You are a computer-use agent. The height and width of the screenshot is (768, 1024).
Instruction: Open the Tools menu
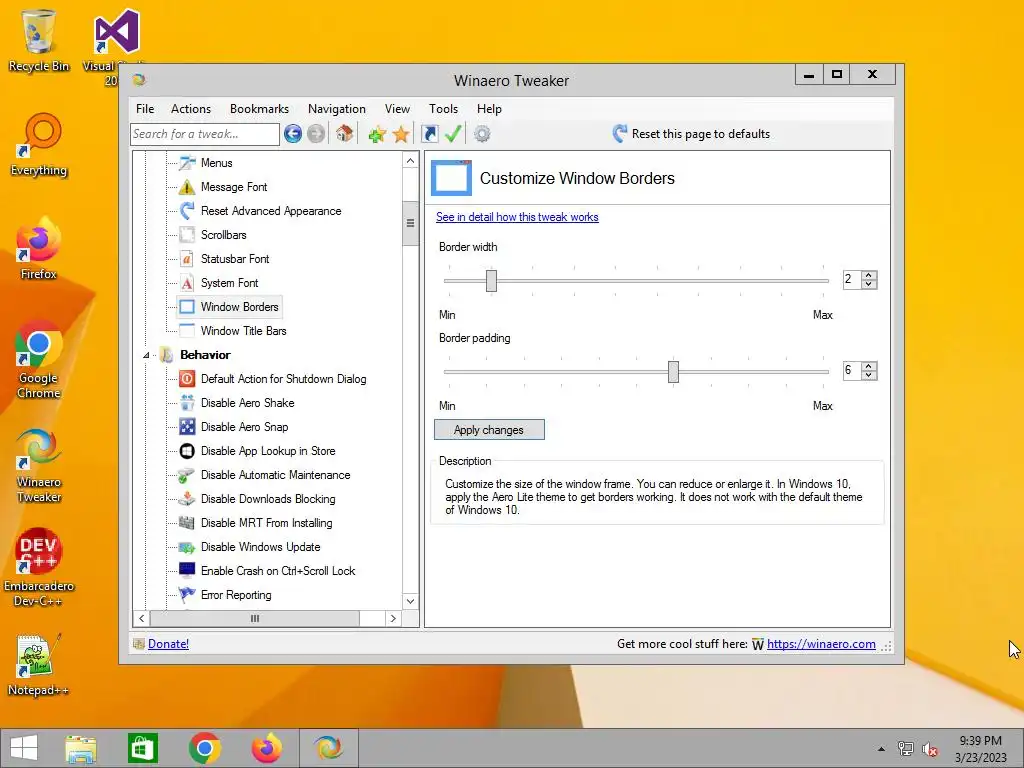click(x=443, y=109)
